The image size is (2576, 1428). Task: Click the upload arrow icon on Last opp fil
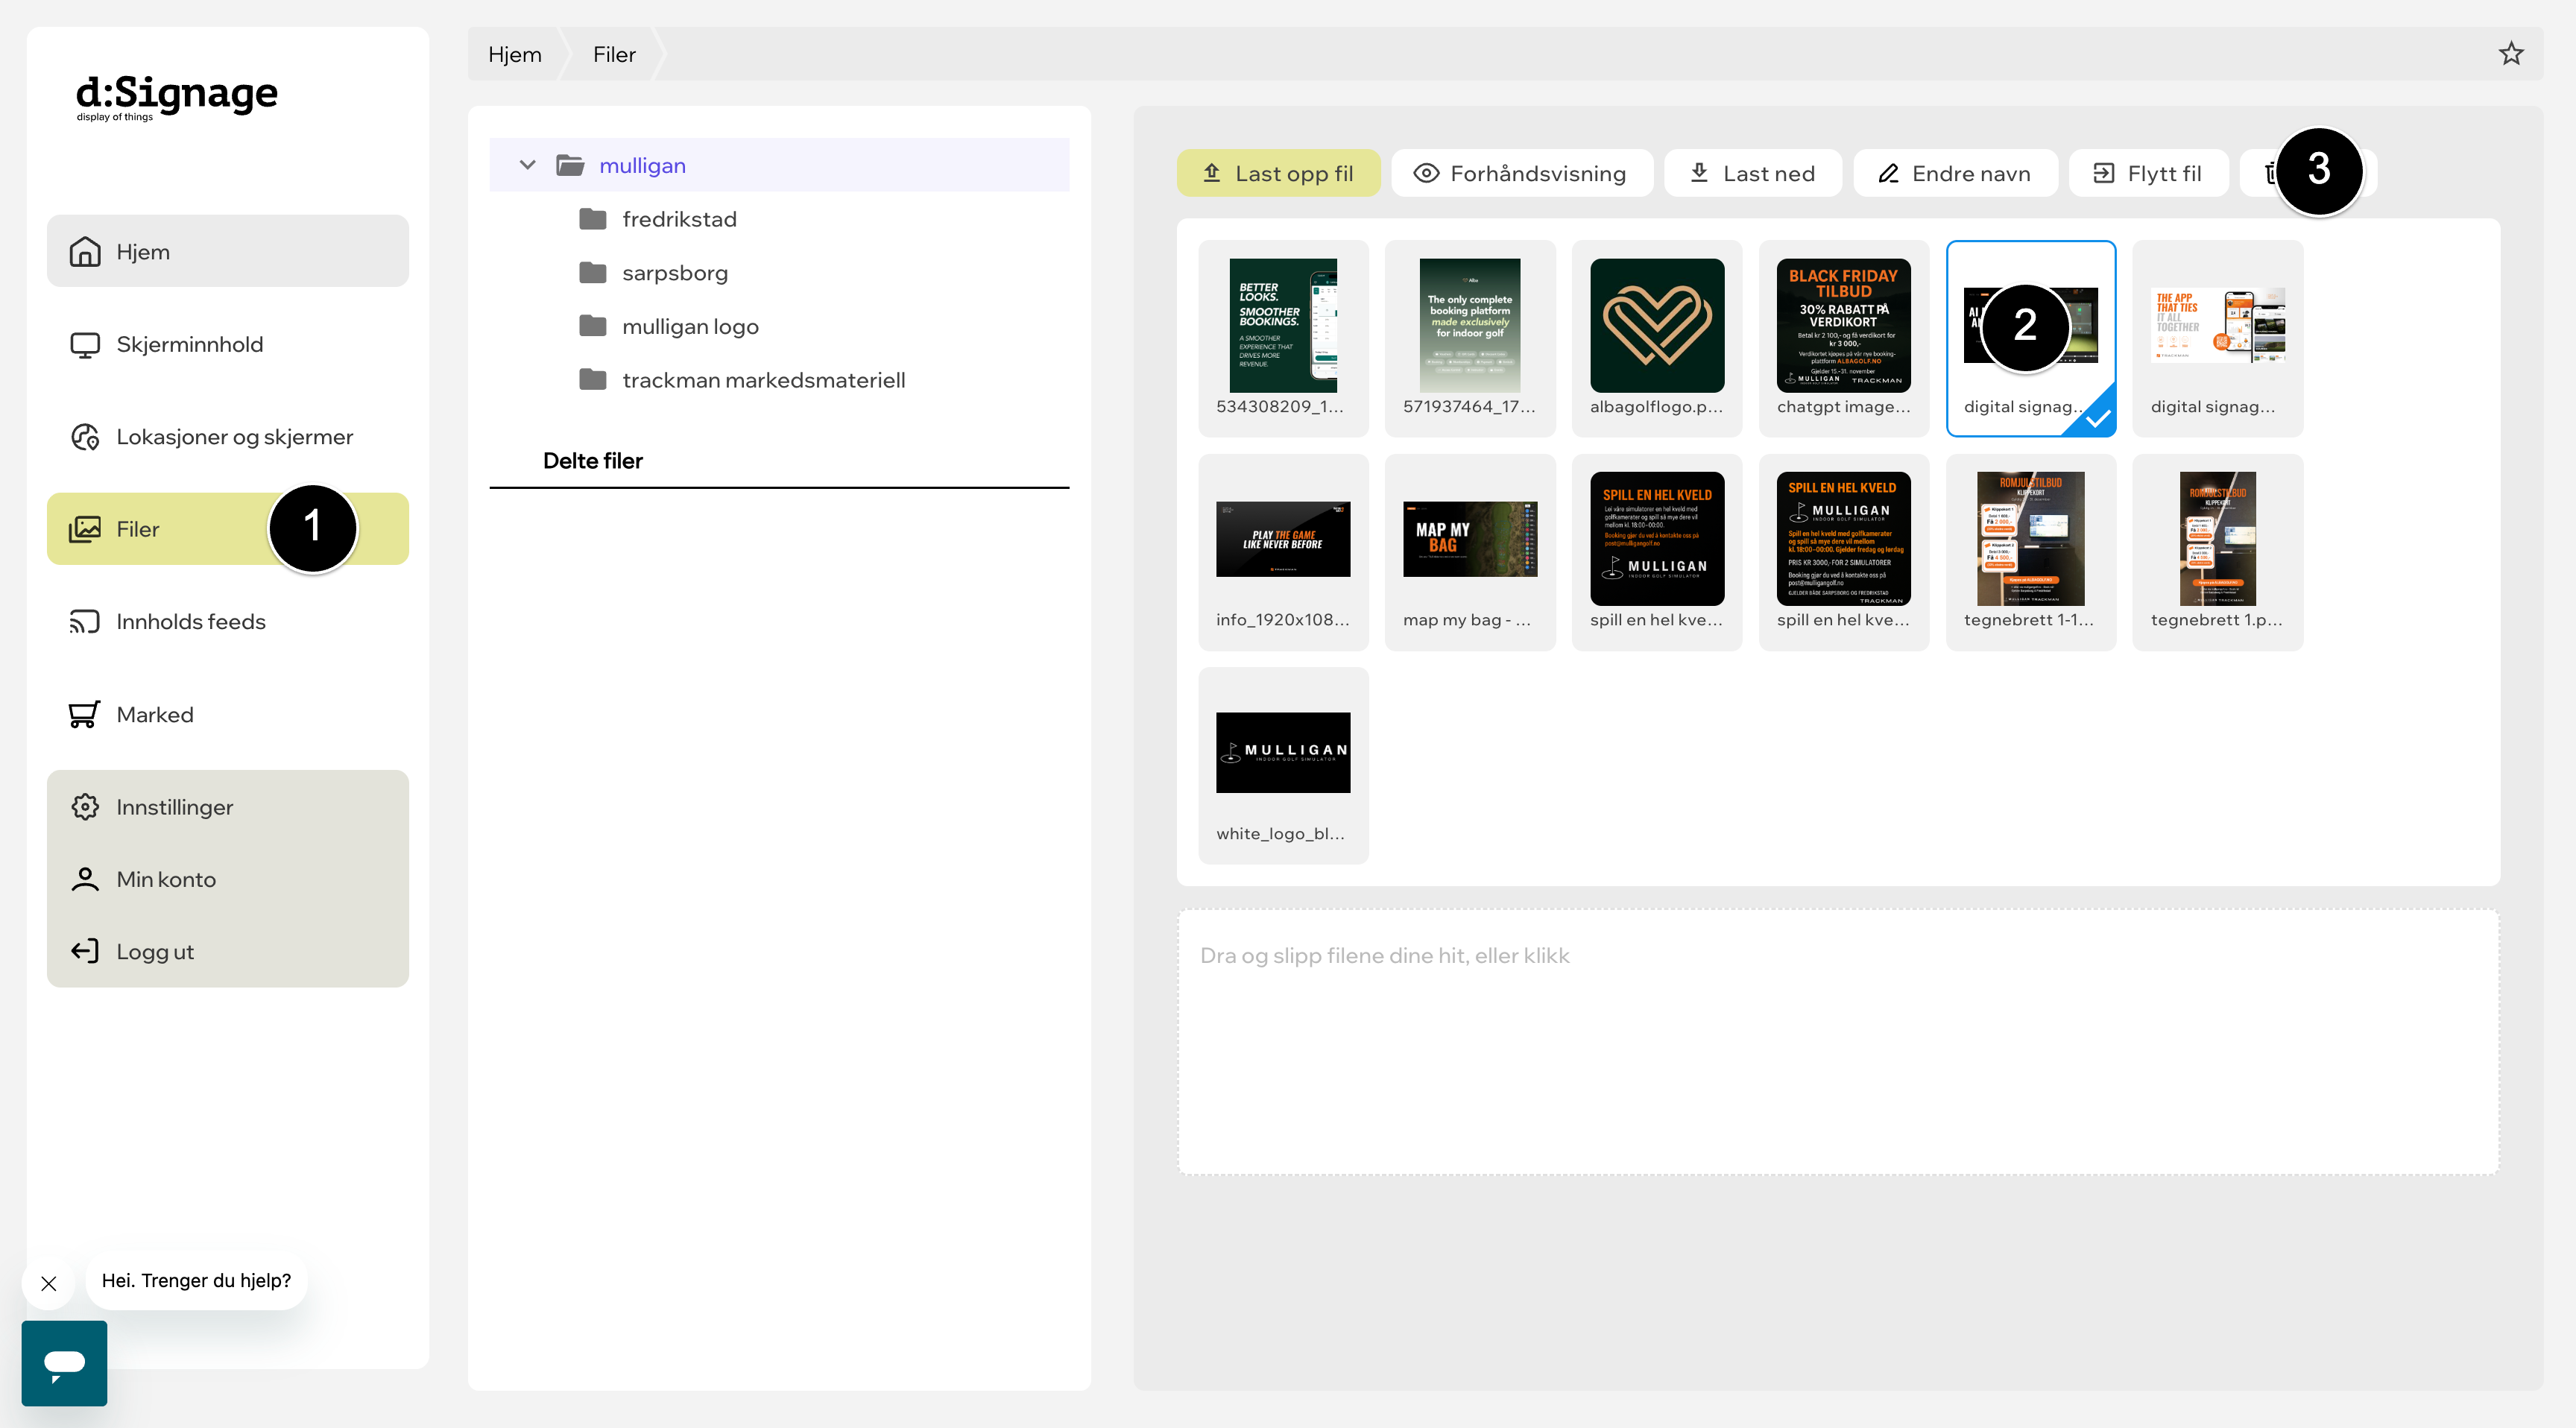click(x=1212, y=173)
